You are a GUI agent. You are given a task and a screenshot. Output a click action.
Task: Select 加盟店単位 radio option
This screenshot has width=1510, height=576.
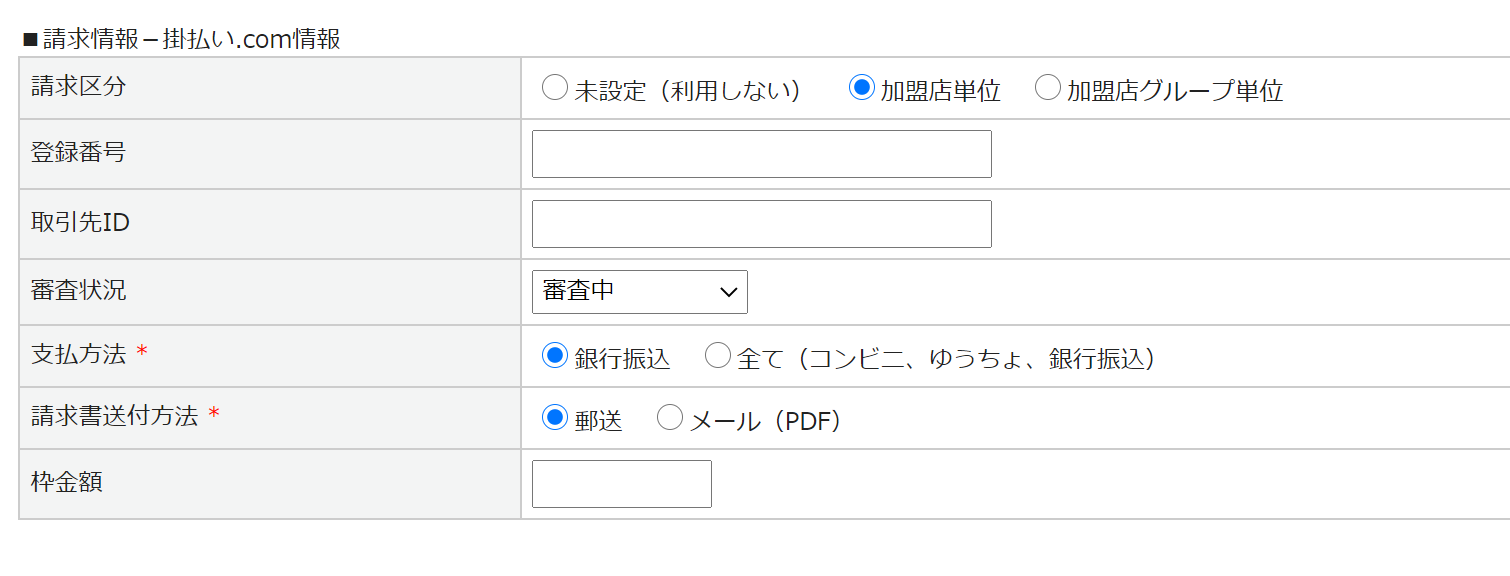coord(861,88)
